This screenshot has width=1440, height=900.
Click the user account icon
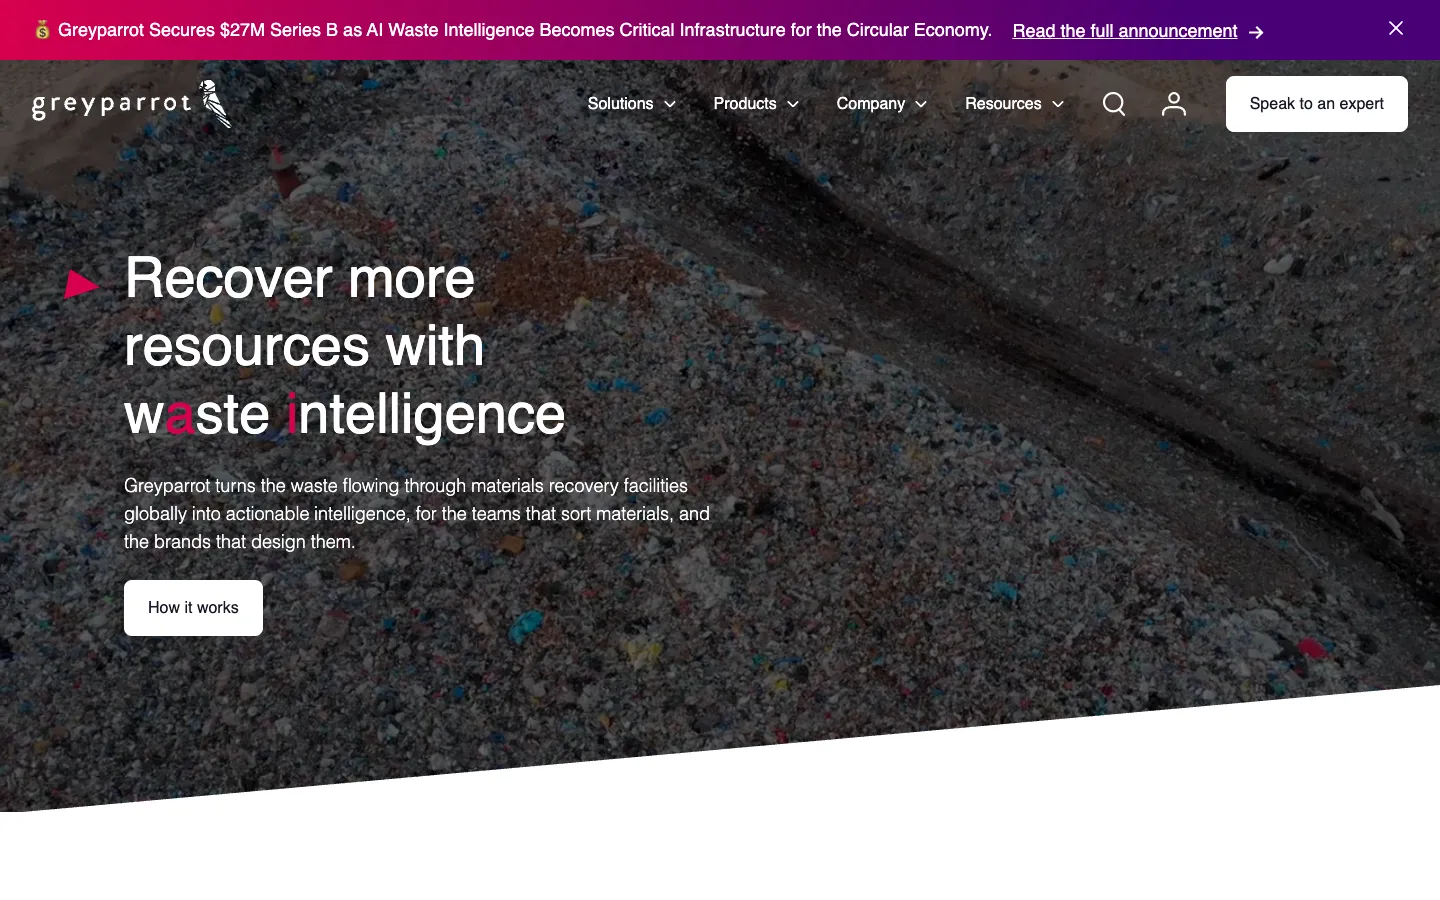click(1174, 104)
